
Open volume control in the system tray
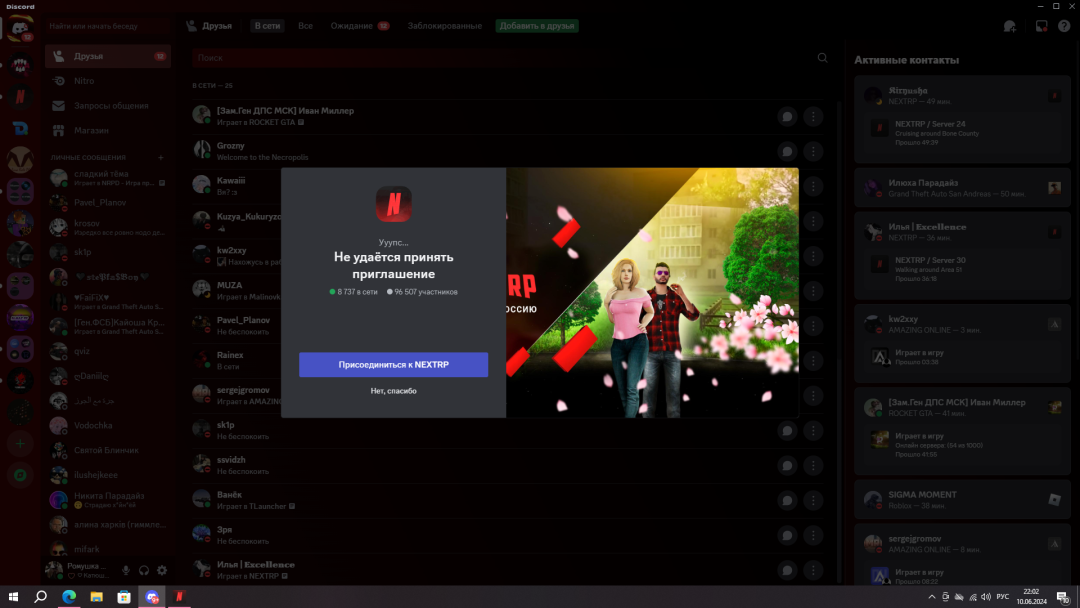986,597
